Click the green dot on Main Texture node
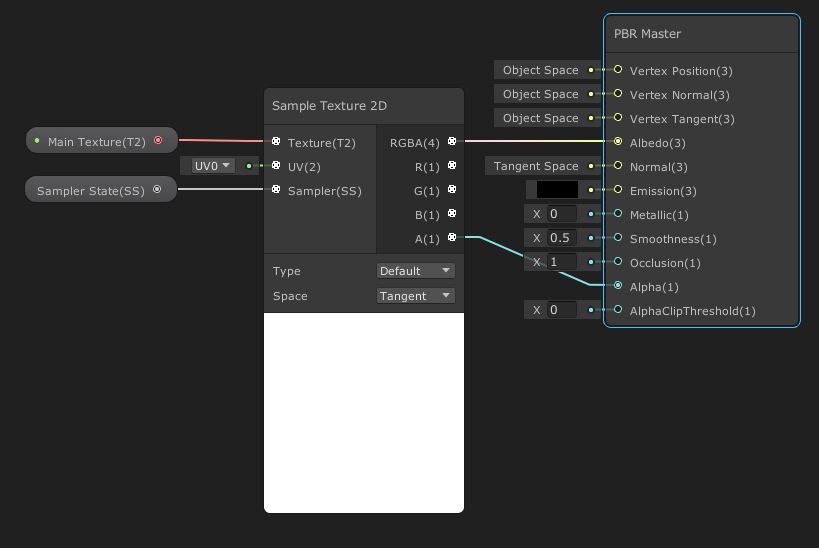Screen dimensions: 819x548 pos(37,141)
